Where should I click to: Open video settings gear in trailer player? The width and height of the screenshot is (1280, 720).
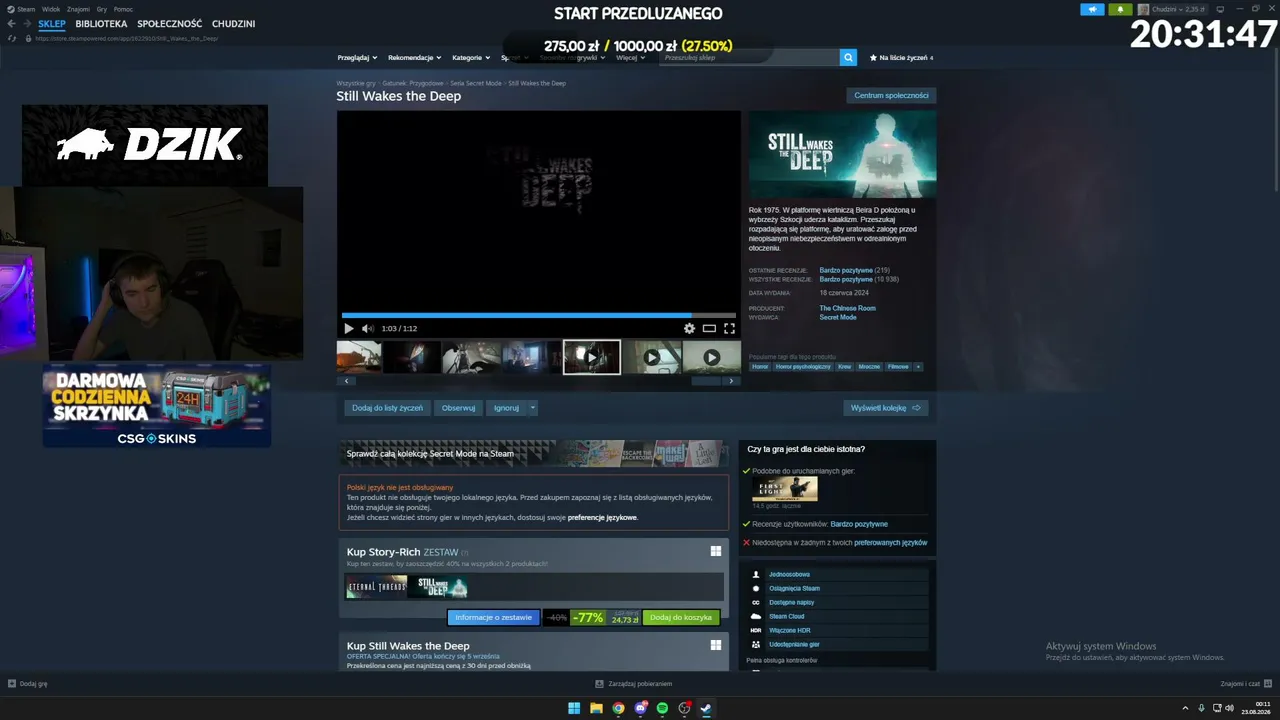689,328
